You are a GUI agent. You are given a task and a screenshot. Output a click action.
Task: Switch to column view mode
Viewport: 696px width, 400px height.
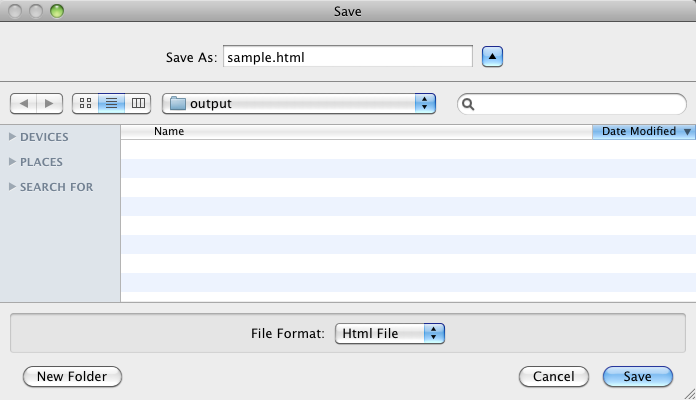click(x=138, y=103)
